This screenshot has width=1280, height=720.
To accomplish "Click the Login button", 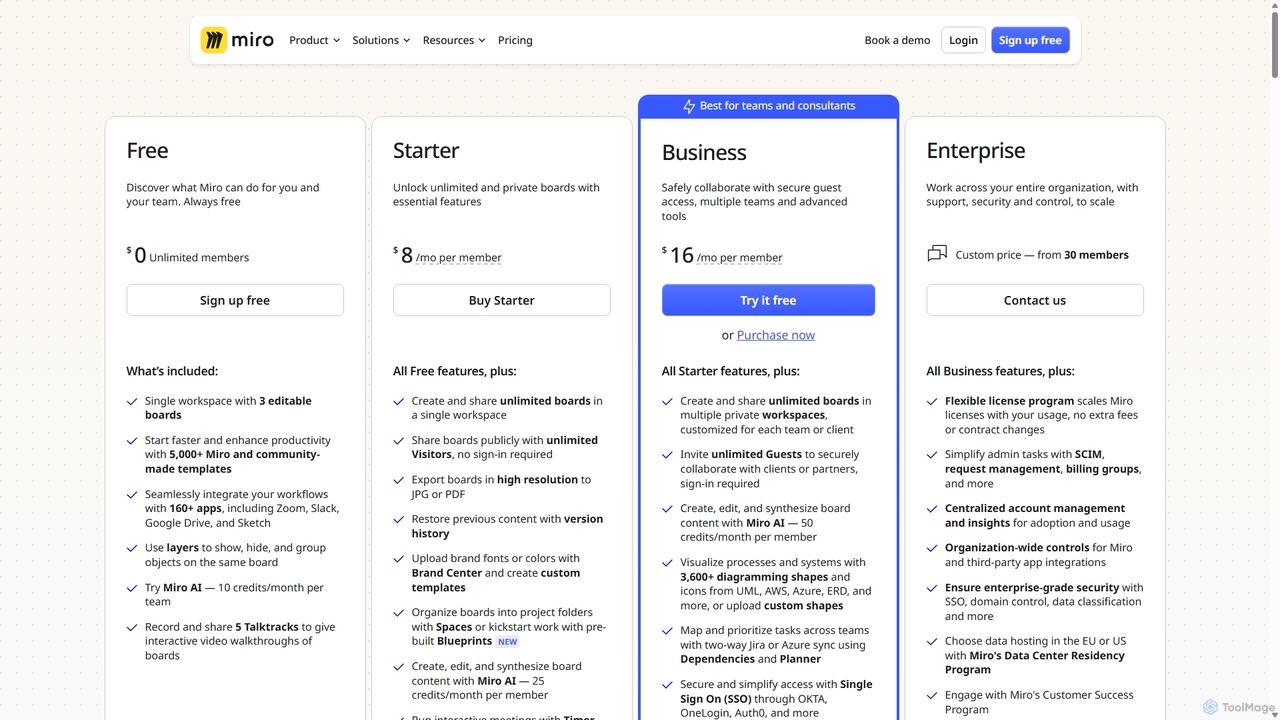I will [x=963, y=40].
